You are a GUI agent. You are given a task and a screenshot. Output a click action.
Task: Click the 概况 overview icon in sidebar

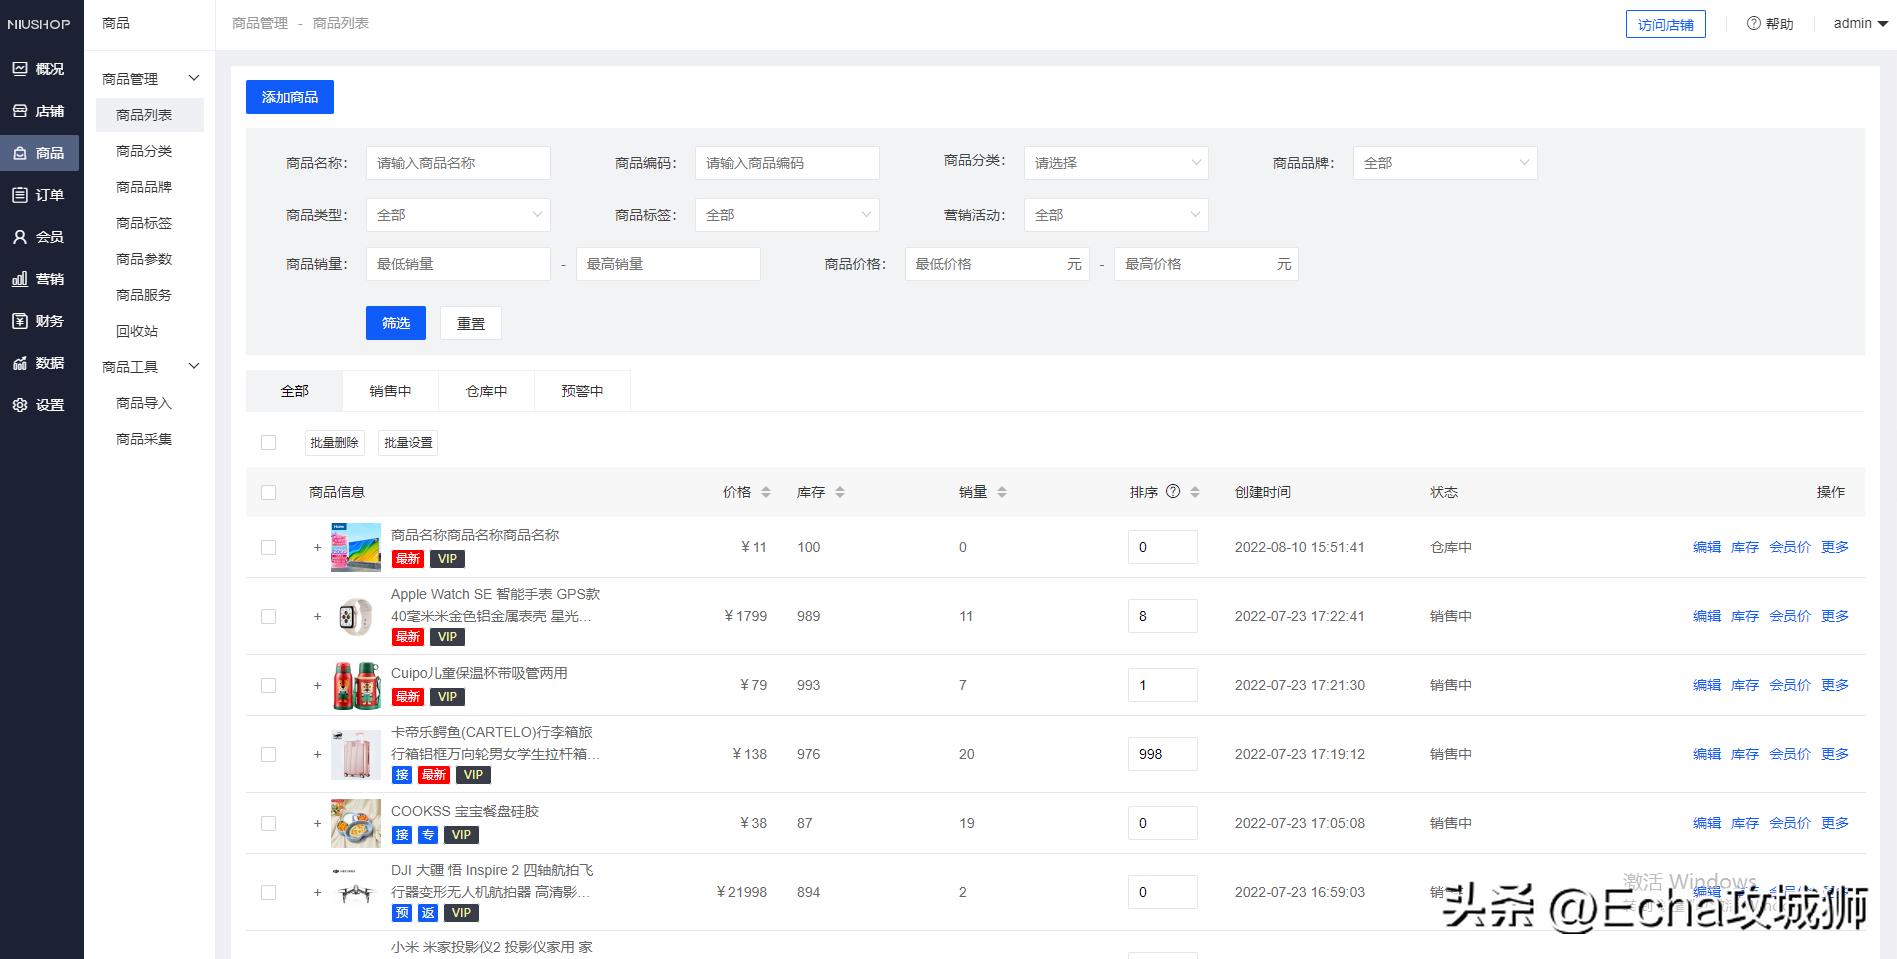(20, 69)
